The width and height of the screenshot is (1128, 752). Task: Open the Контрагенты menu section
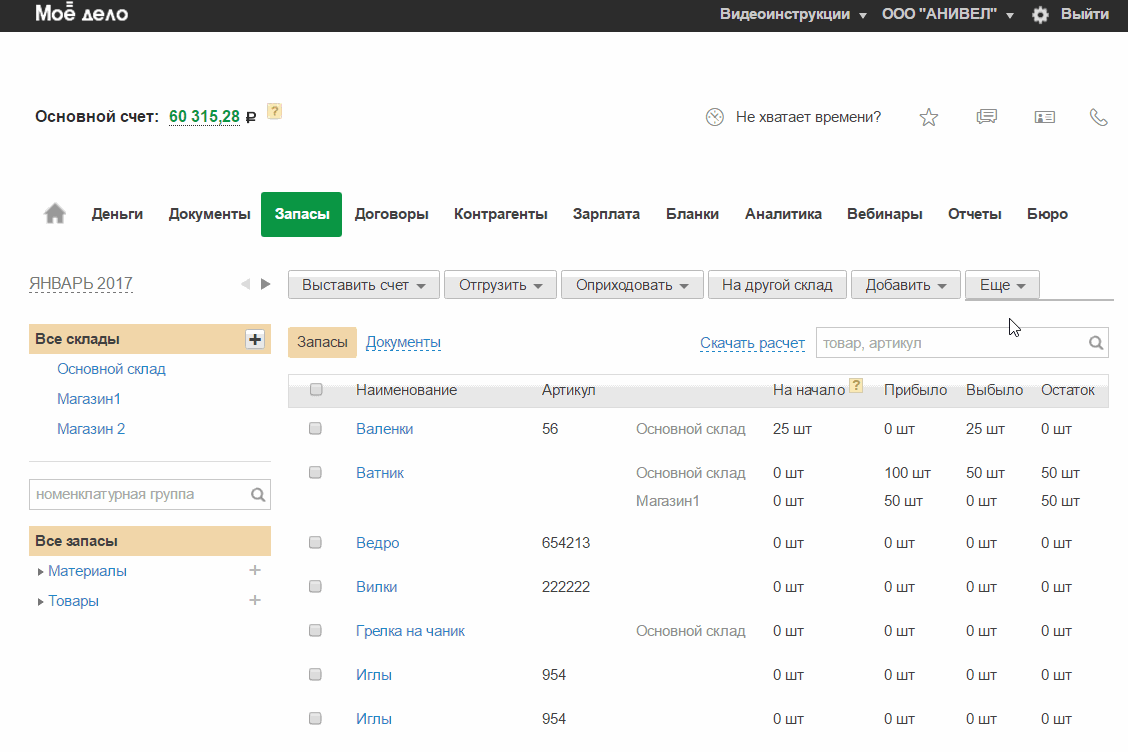(500, 214)
